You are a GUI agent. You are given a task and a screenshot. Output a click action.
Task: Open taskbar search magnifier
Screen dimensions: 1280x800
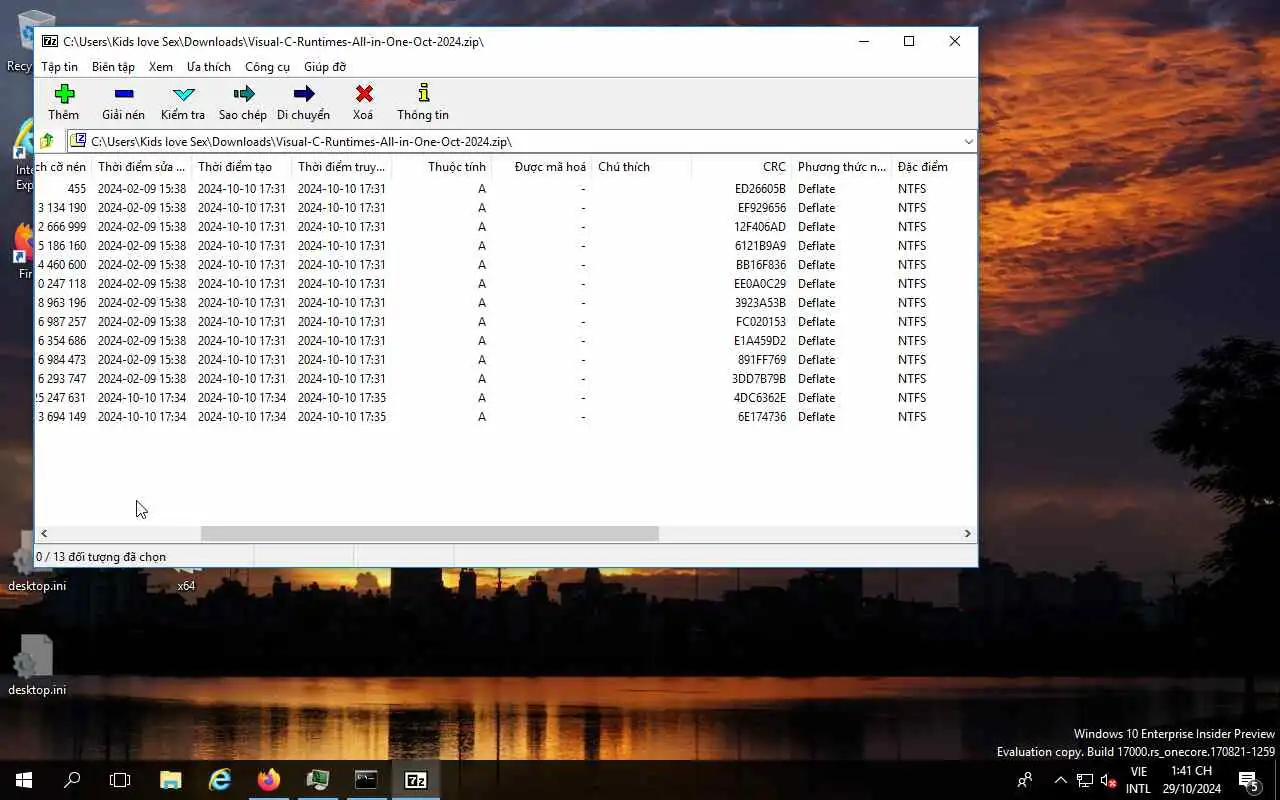point(72,780)
